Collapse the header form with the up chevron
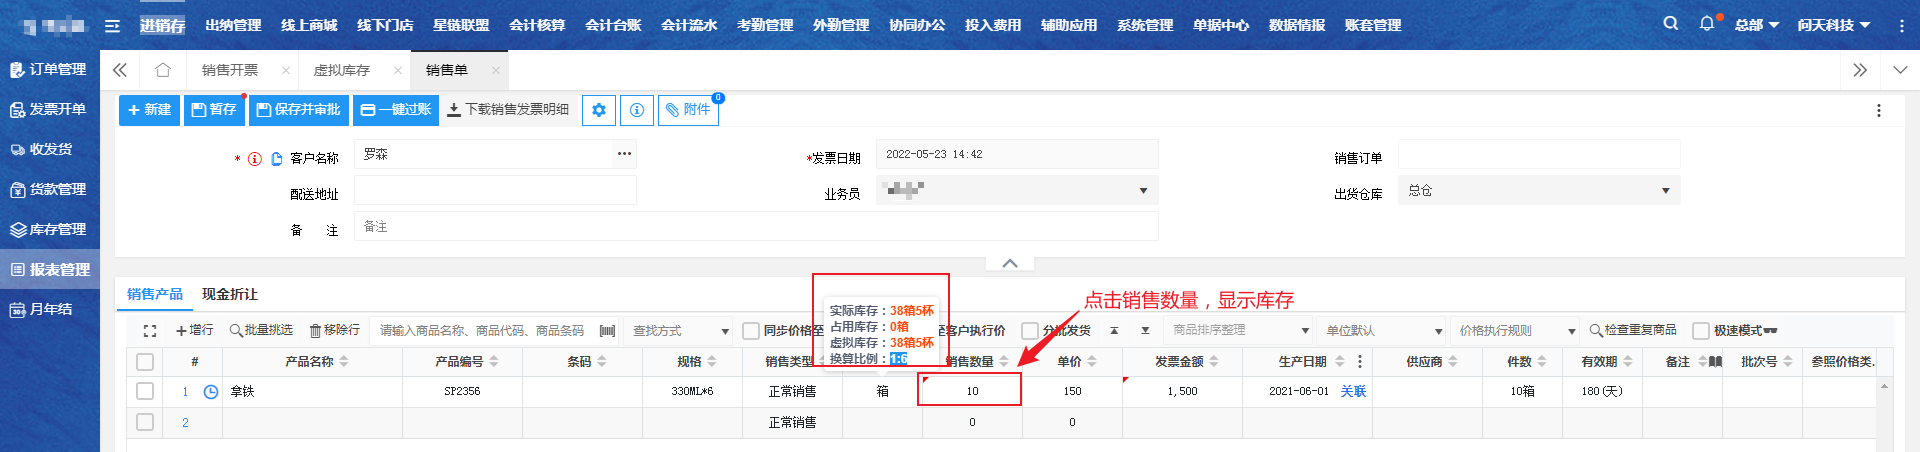Image resolution: width=1920 pixels, height=452 pixels. click(x=1010, y=263)
